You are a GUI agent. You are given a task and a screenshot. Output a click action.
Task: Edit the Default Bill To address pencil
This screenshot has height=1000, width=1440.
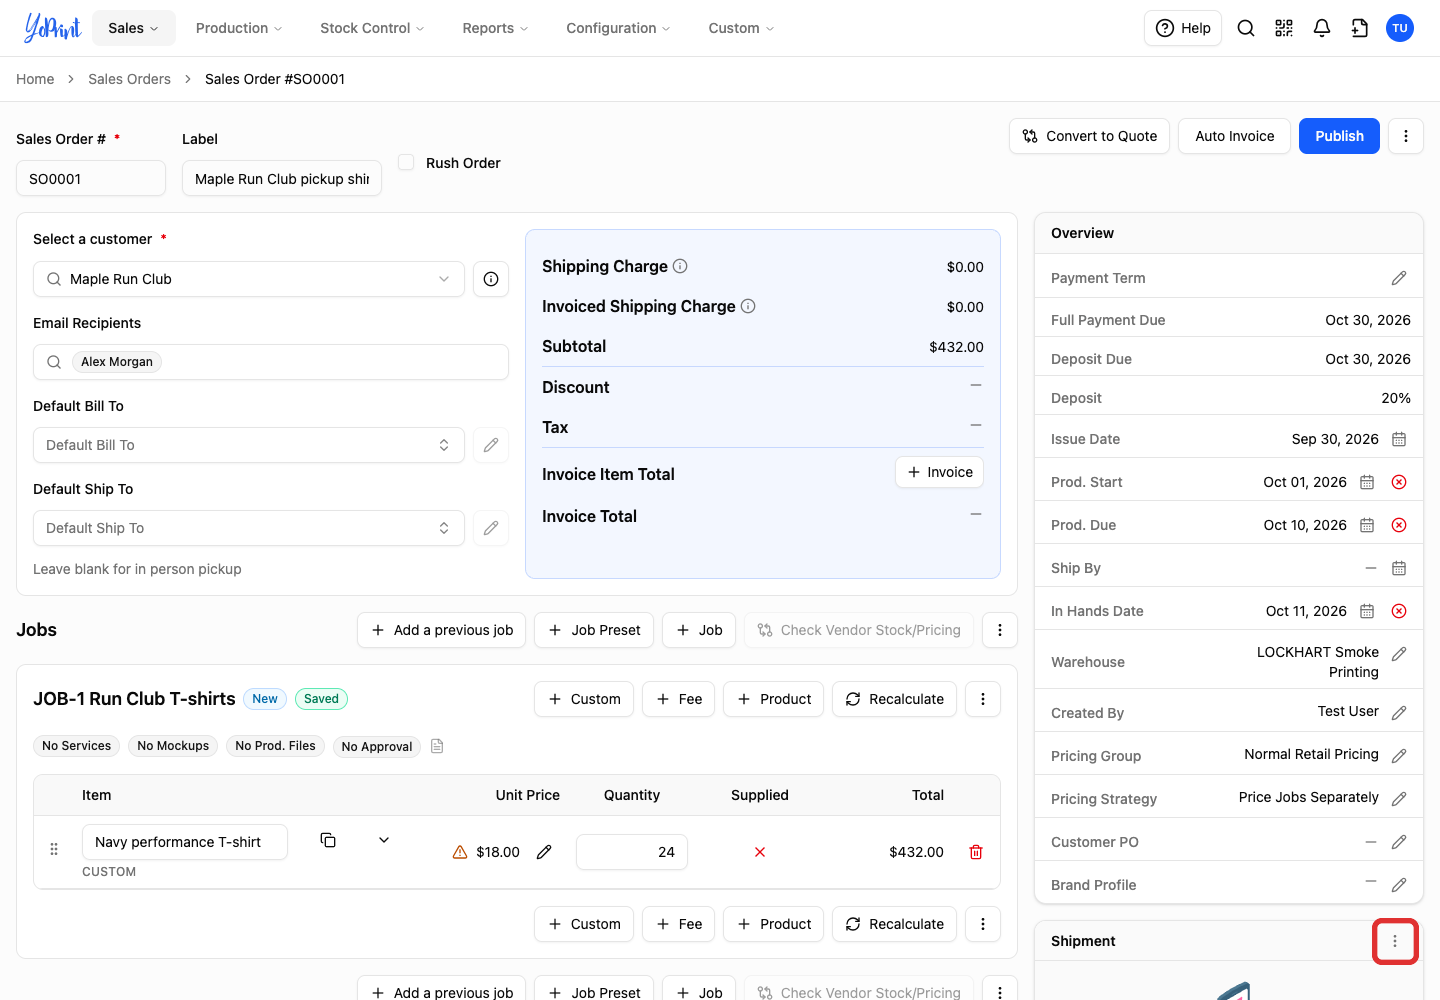(x=491, y=445)
